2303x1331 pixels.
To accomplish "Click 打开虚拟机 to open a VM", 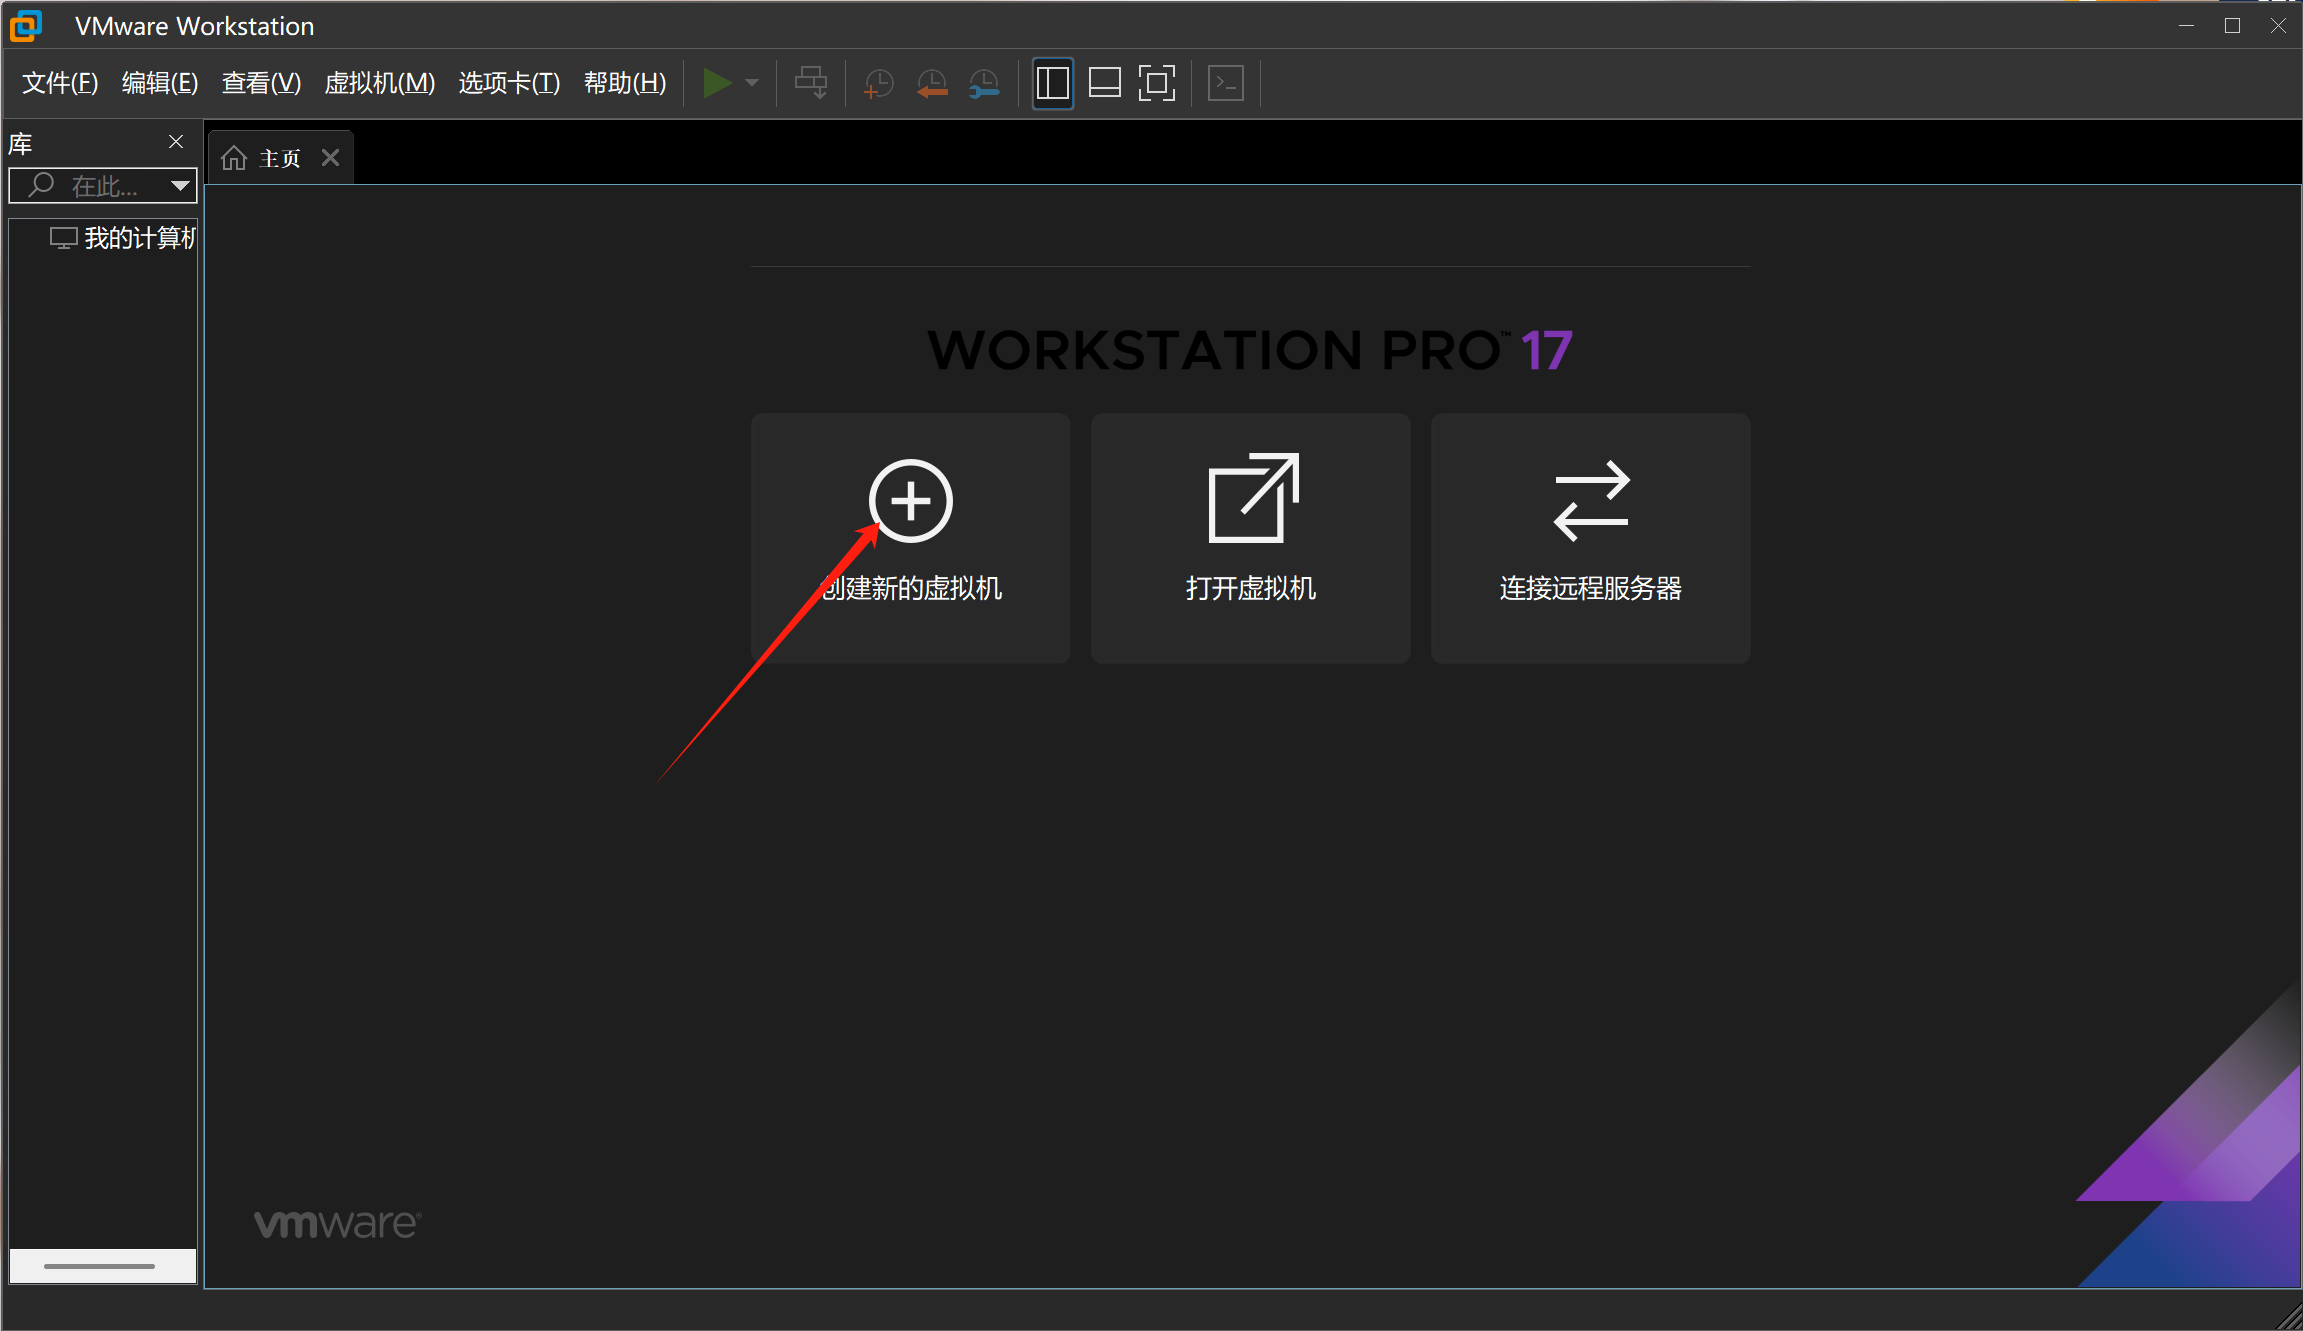I will pos(1250,538).
